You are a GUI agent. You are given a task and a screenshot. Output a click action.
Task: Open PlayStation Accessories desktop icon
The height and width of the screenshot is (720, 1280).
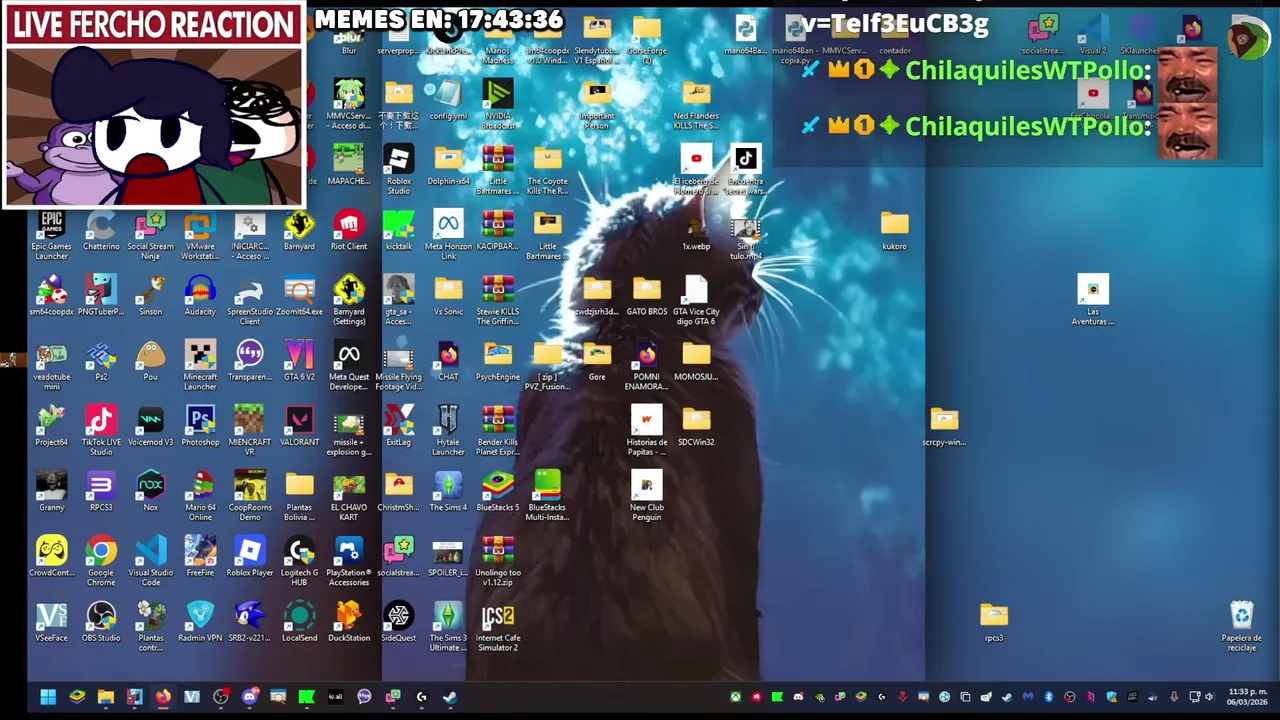pos(349,561)
